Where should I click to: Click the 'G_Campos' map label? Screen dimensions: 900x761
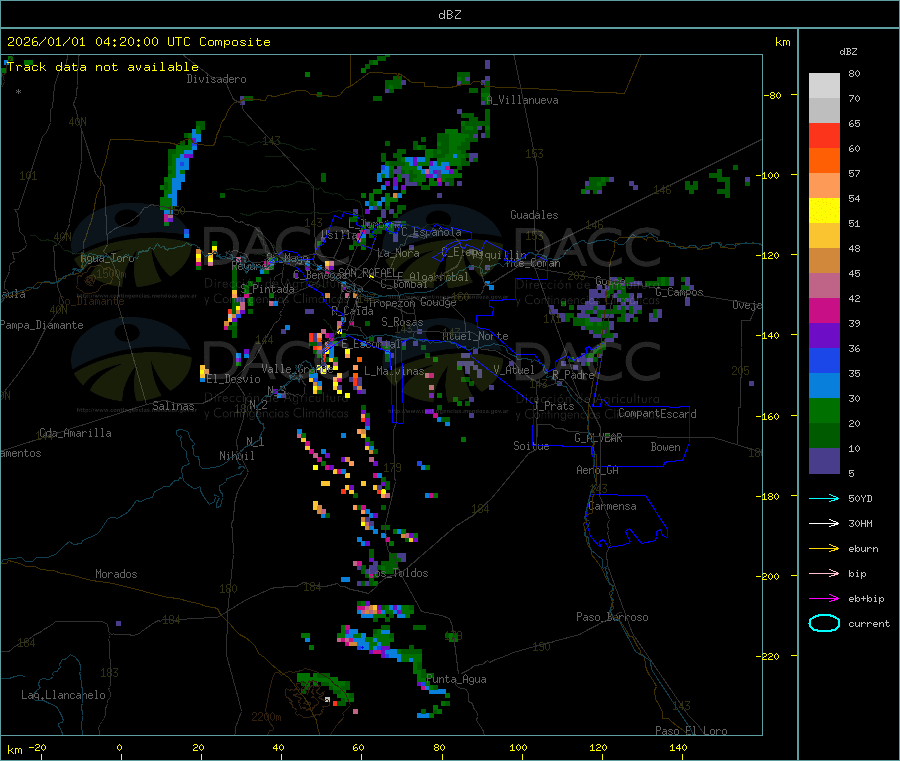coord(679,292)
